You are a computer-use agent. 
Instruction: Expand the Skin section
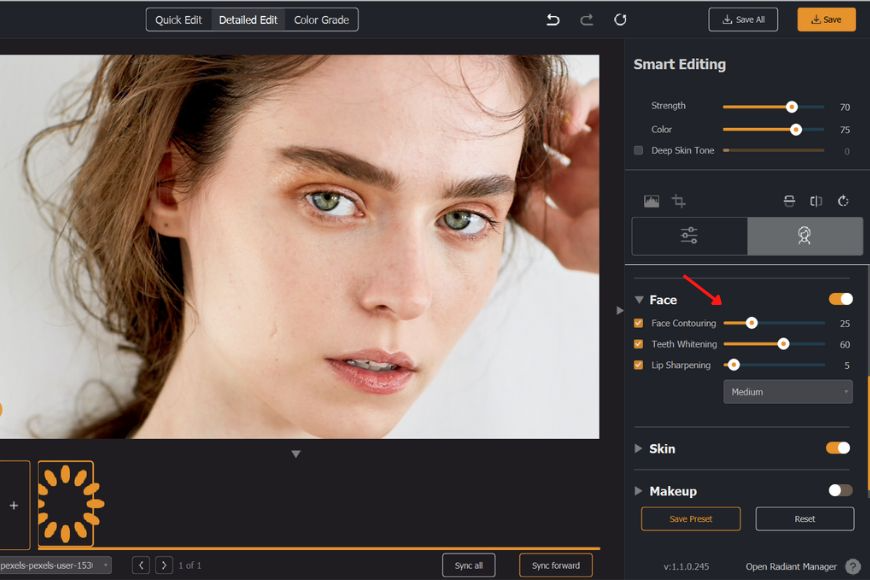tap(640, 448)
